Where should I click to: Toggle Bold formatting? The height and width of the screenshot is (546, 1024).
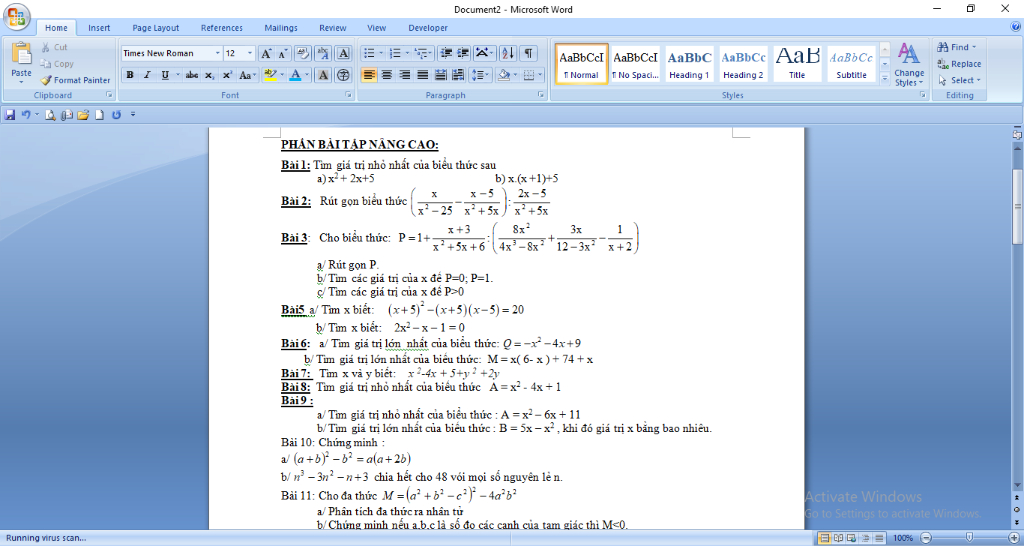130,75
